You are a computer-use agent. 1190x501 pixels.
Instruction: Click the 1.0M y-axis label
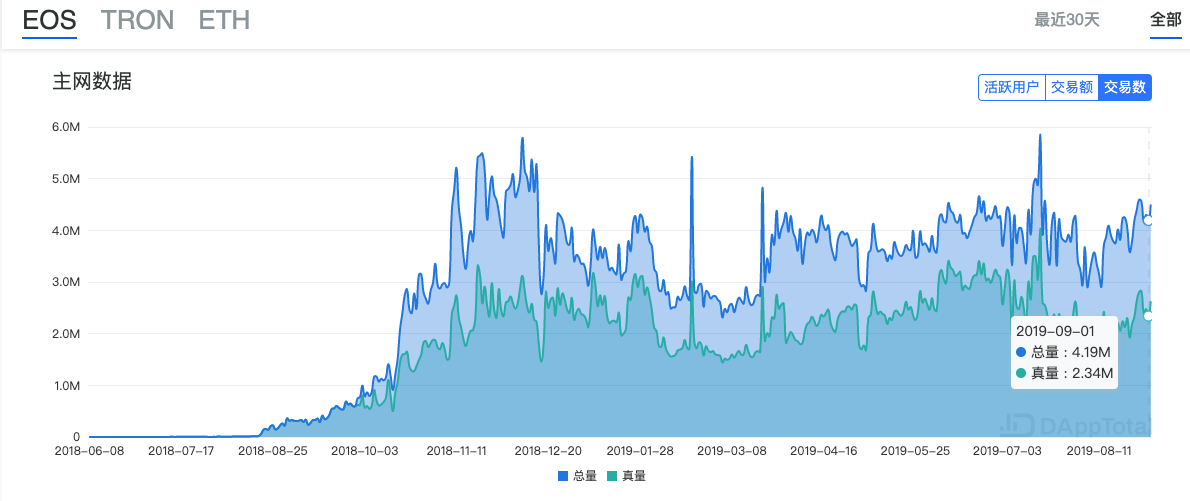point(66,386)
